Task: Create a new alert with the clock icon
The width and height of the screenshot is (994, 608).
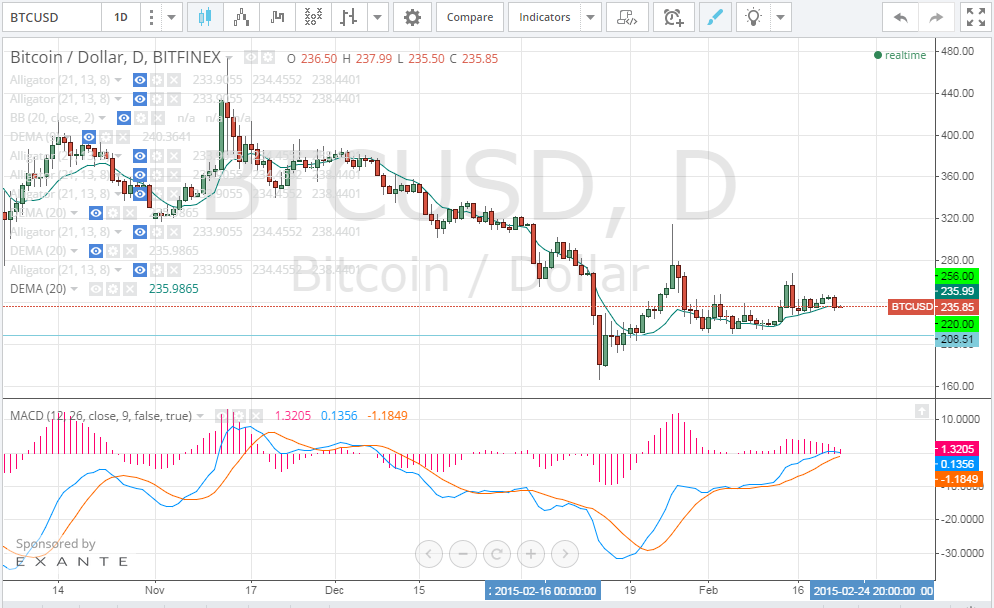Action: (x=673, y=16)
